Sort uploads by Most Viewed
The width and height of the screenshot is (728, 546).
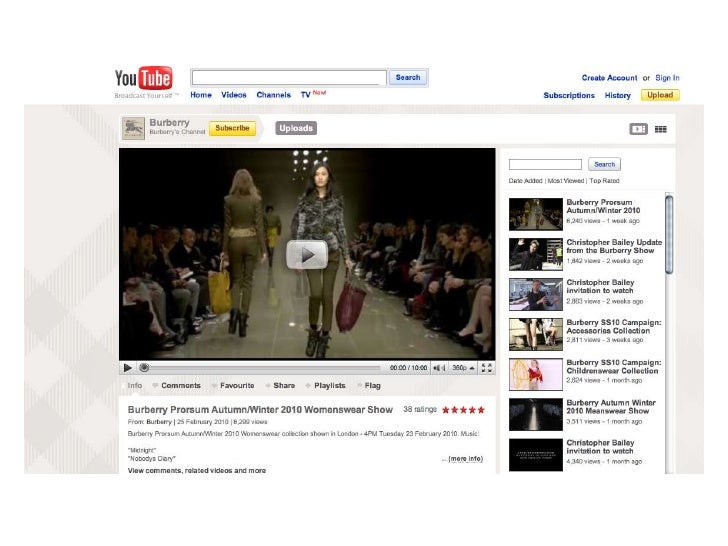566,181
